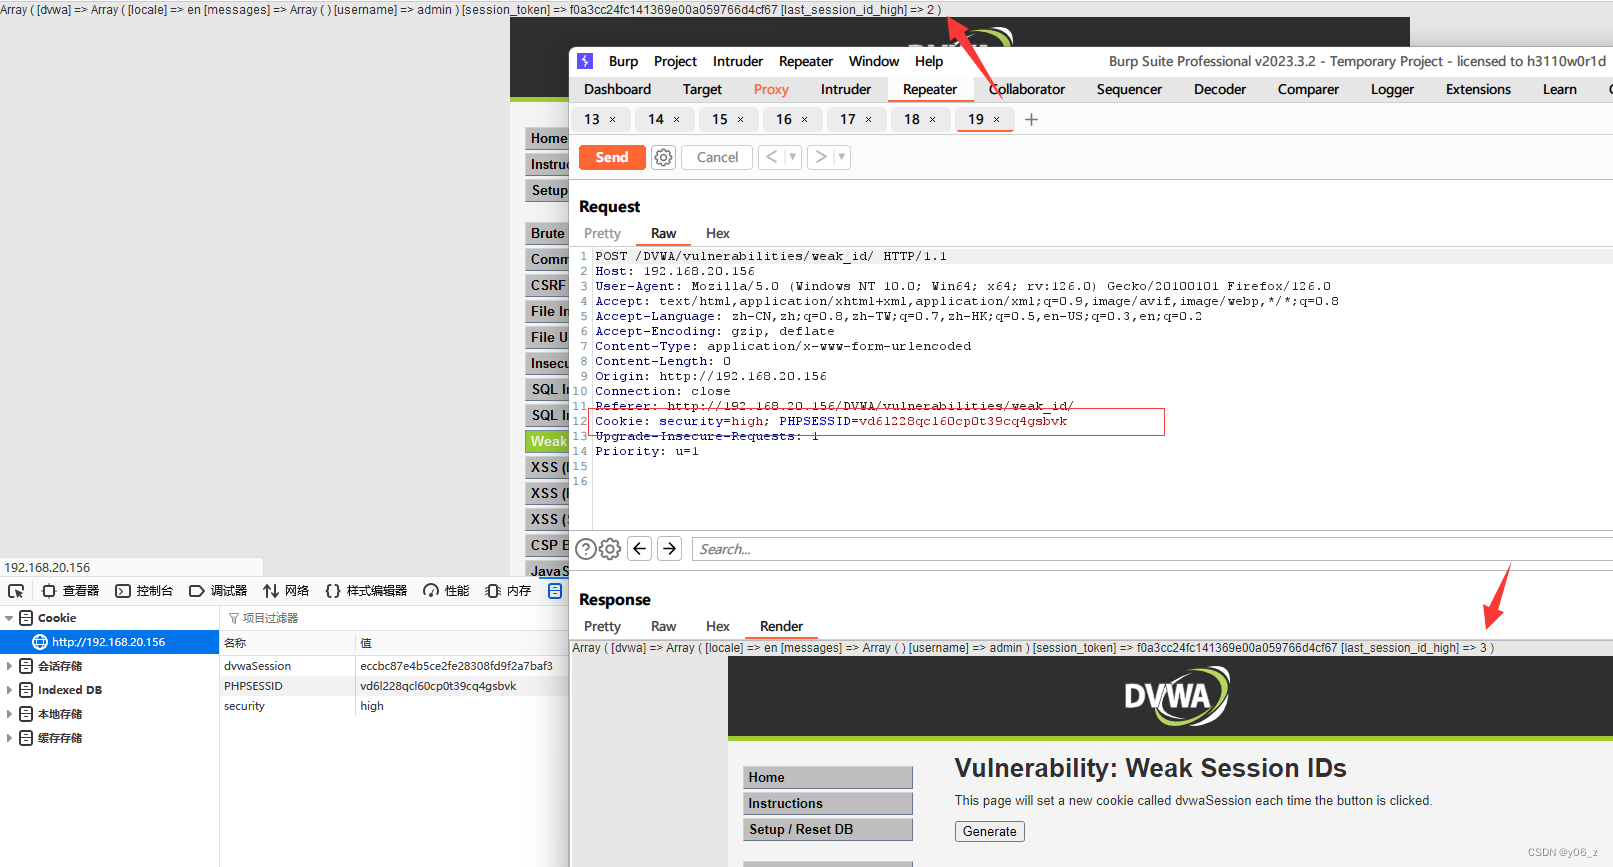Expand the 本地存储 tree node

pos(9,714)
